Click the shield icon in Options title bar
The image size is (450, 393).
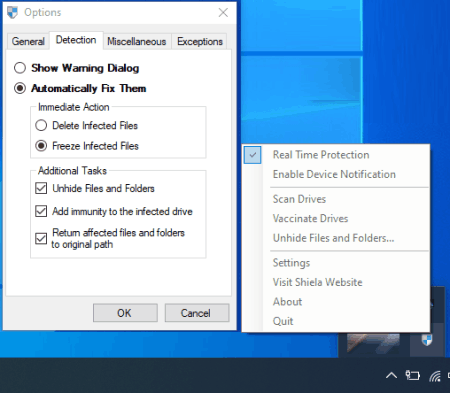pos(13,13)
